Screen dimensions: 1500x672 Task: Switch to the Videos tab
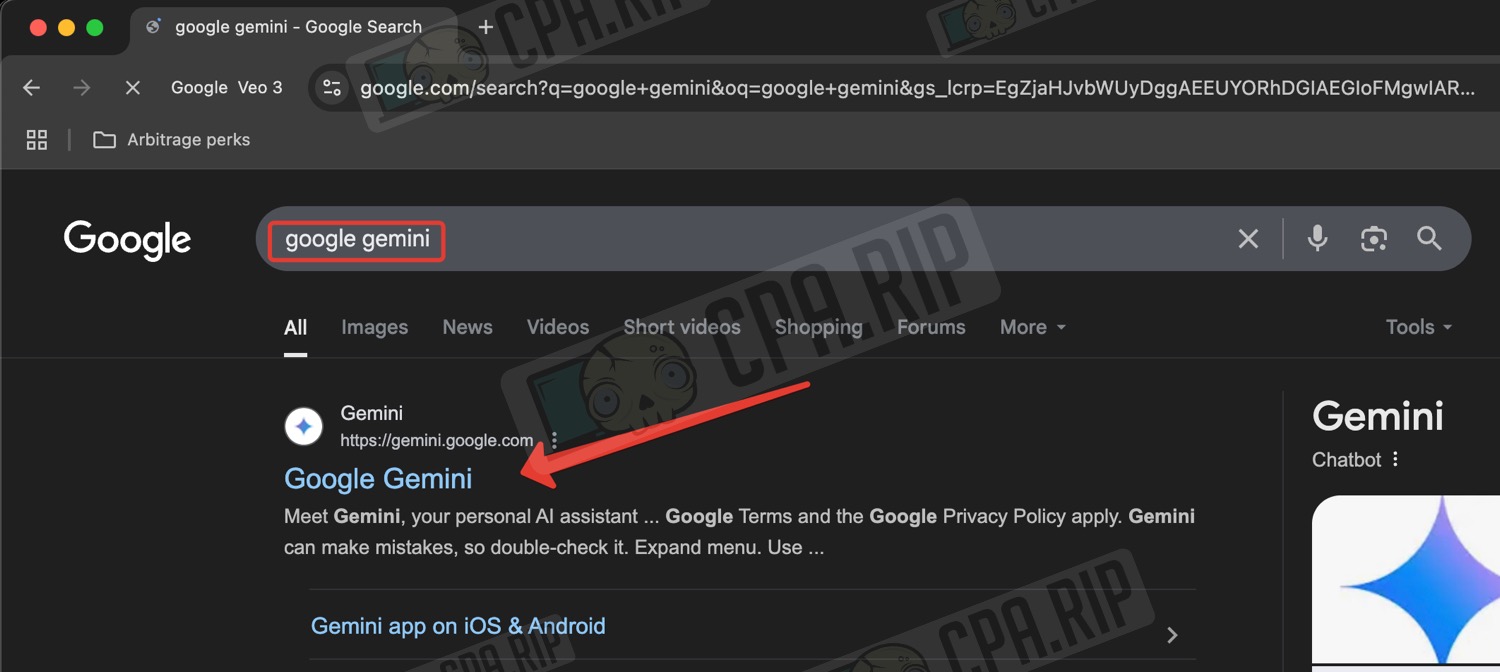click(x=558, y=327)
